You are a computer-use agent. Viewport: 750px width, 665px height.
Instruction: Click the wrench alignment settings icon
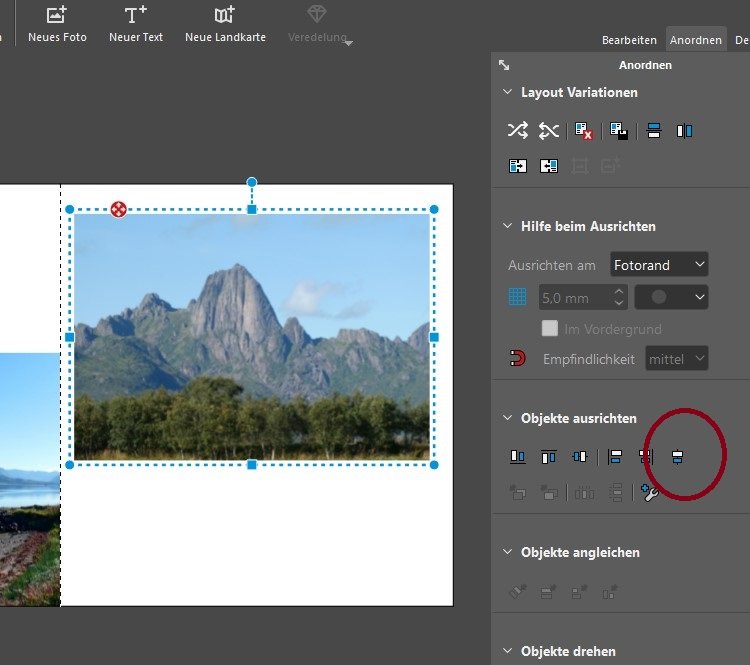650,492
